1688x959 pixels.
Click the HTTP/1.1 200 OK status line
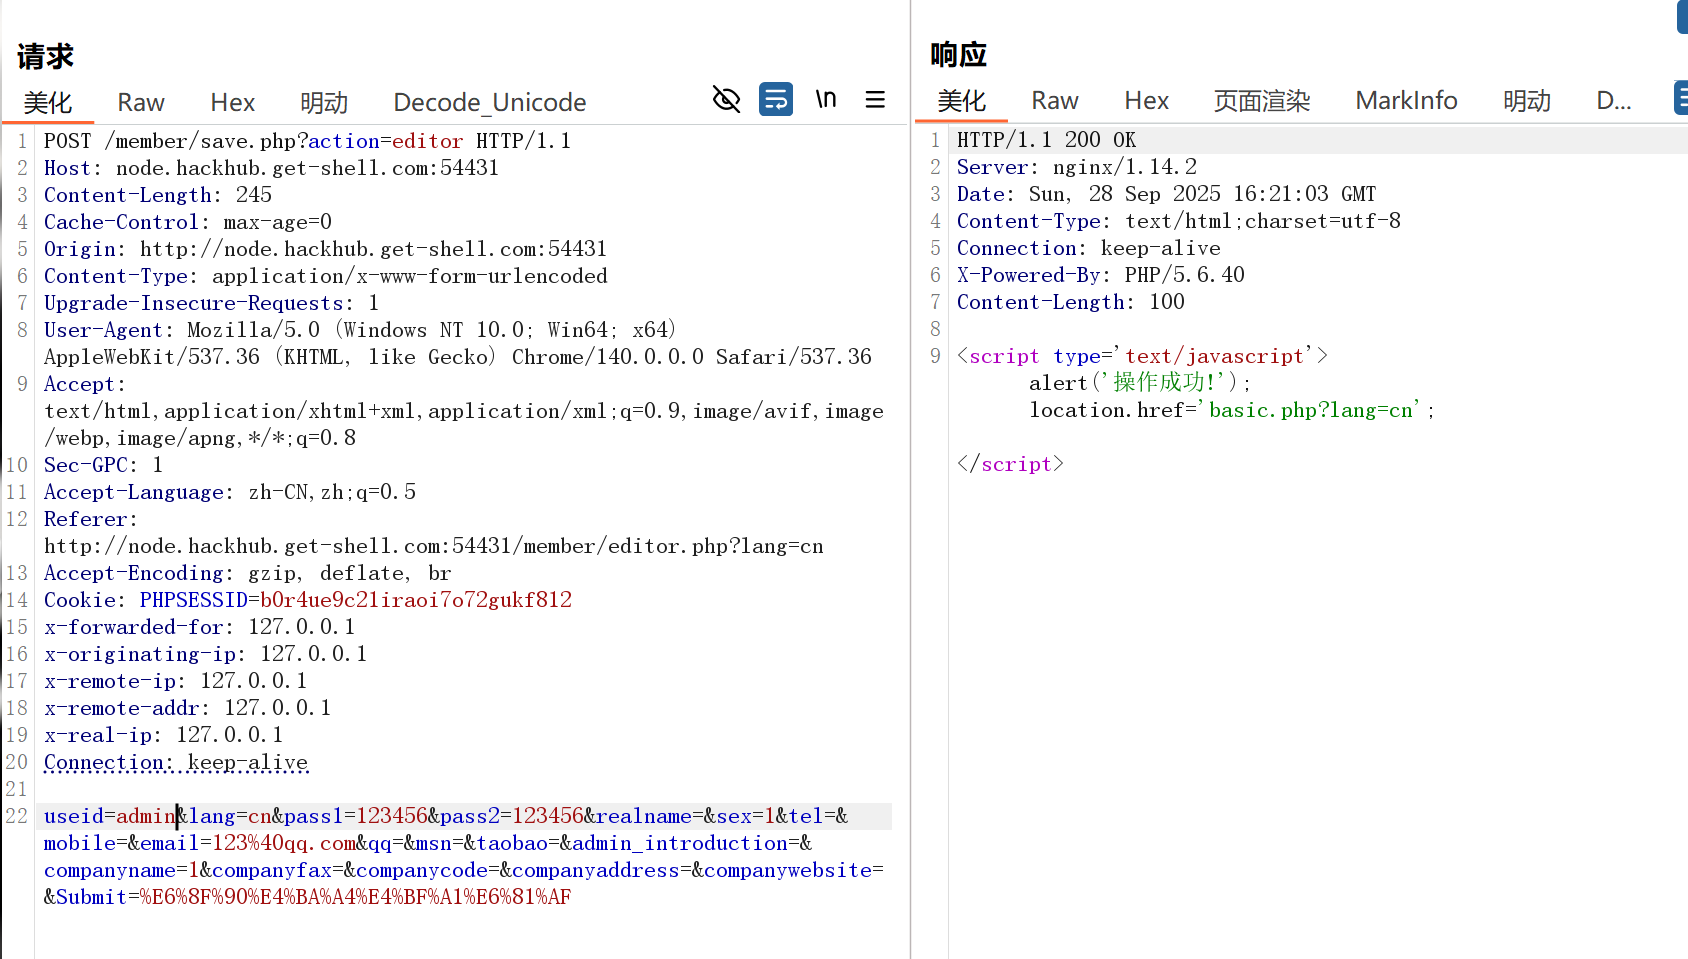click(1046, 140)
